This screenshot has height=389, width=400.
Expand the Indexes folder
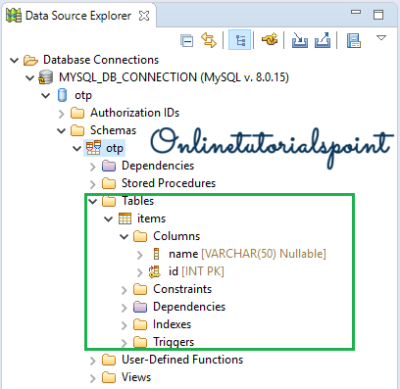[124, 325]
